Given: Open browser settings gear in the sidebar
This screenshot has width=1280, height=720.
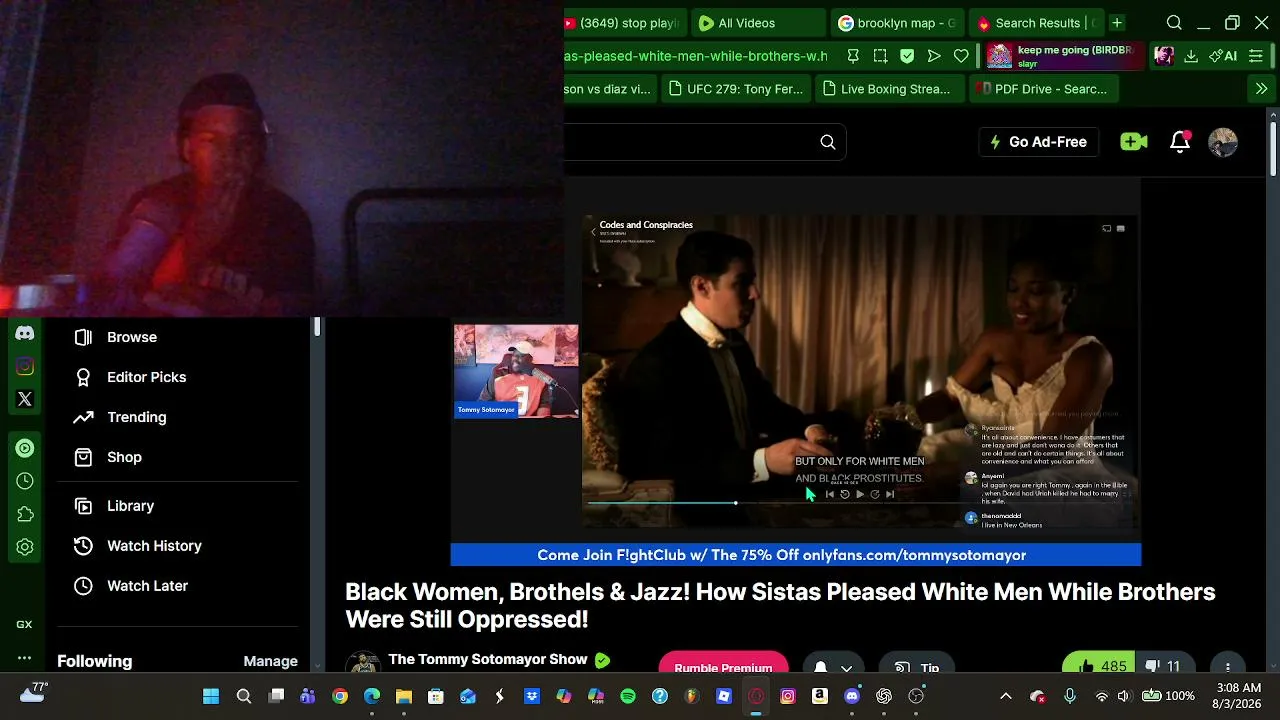Looking at the screenshot, I should [x=25, y=547].
